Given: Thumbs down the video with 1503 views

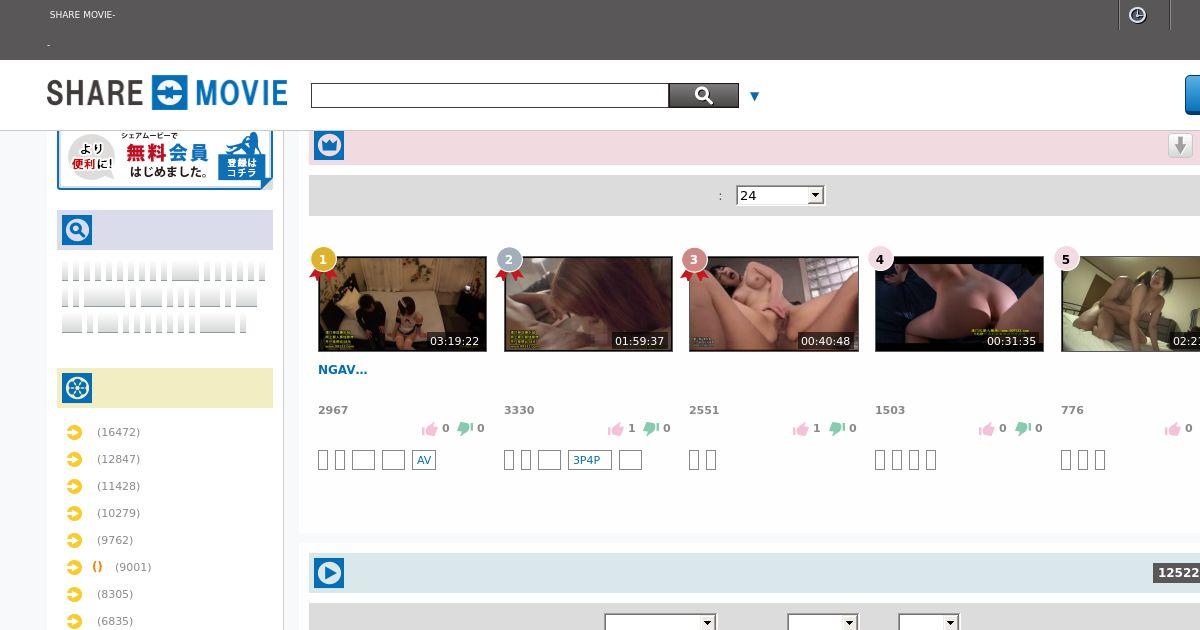Looking at the screenshot, I should 1022,428.
